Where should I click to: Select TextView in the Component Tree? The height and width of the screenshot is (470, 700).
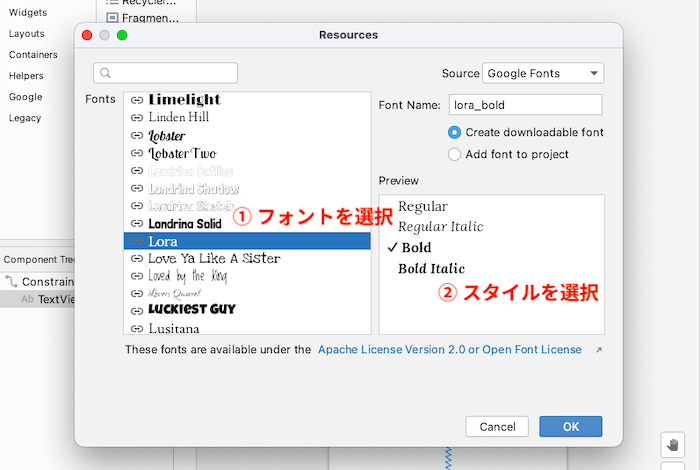coord(56,299)
